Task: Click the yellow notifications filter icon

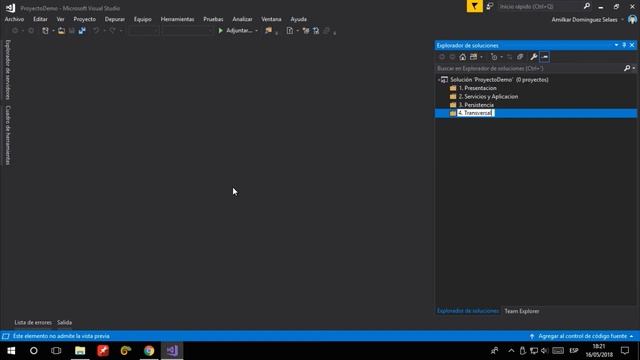Action: coord(474,6)
